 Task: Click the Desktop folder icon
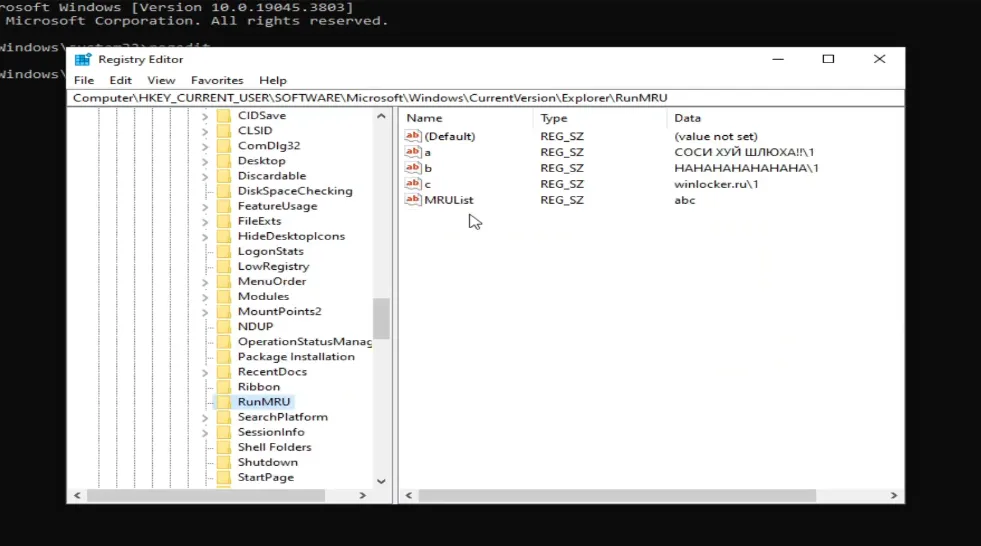223,161
